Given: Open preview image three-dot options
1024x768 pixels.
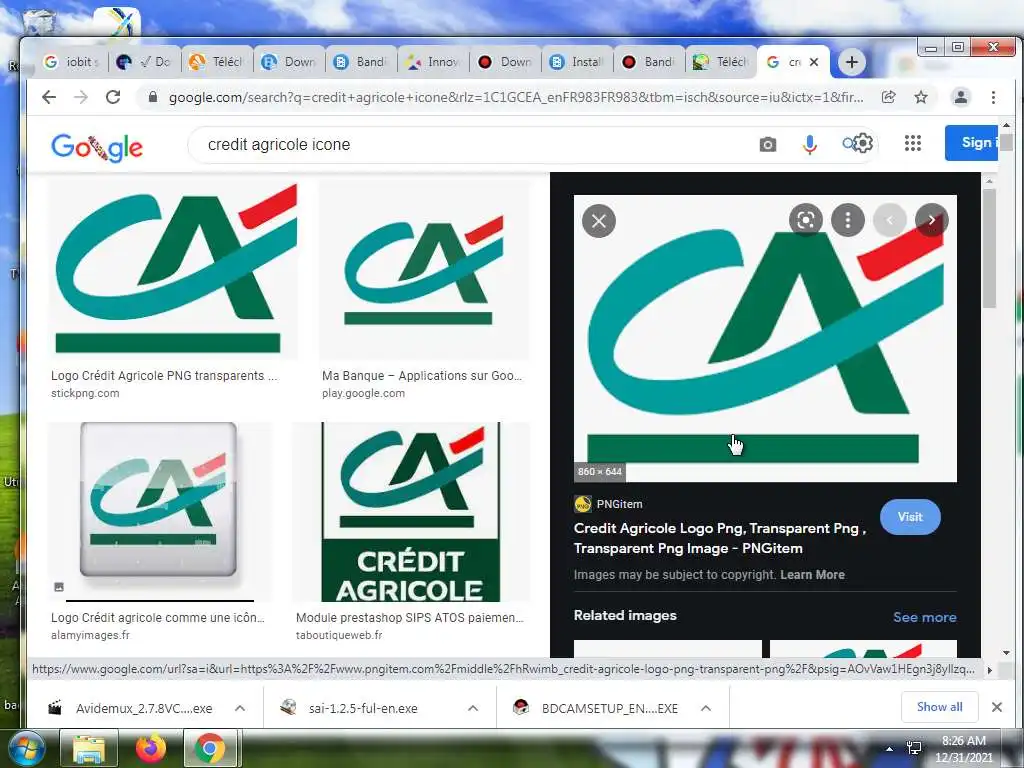Looking at the screenshot, I should point(848,220).
